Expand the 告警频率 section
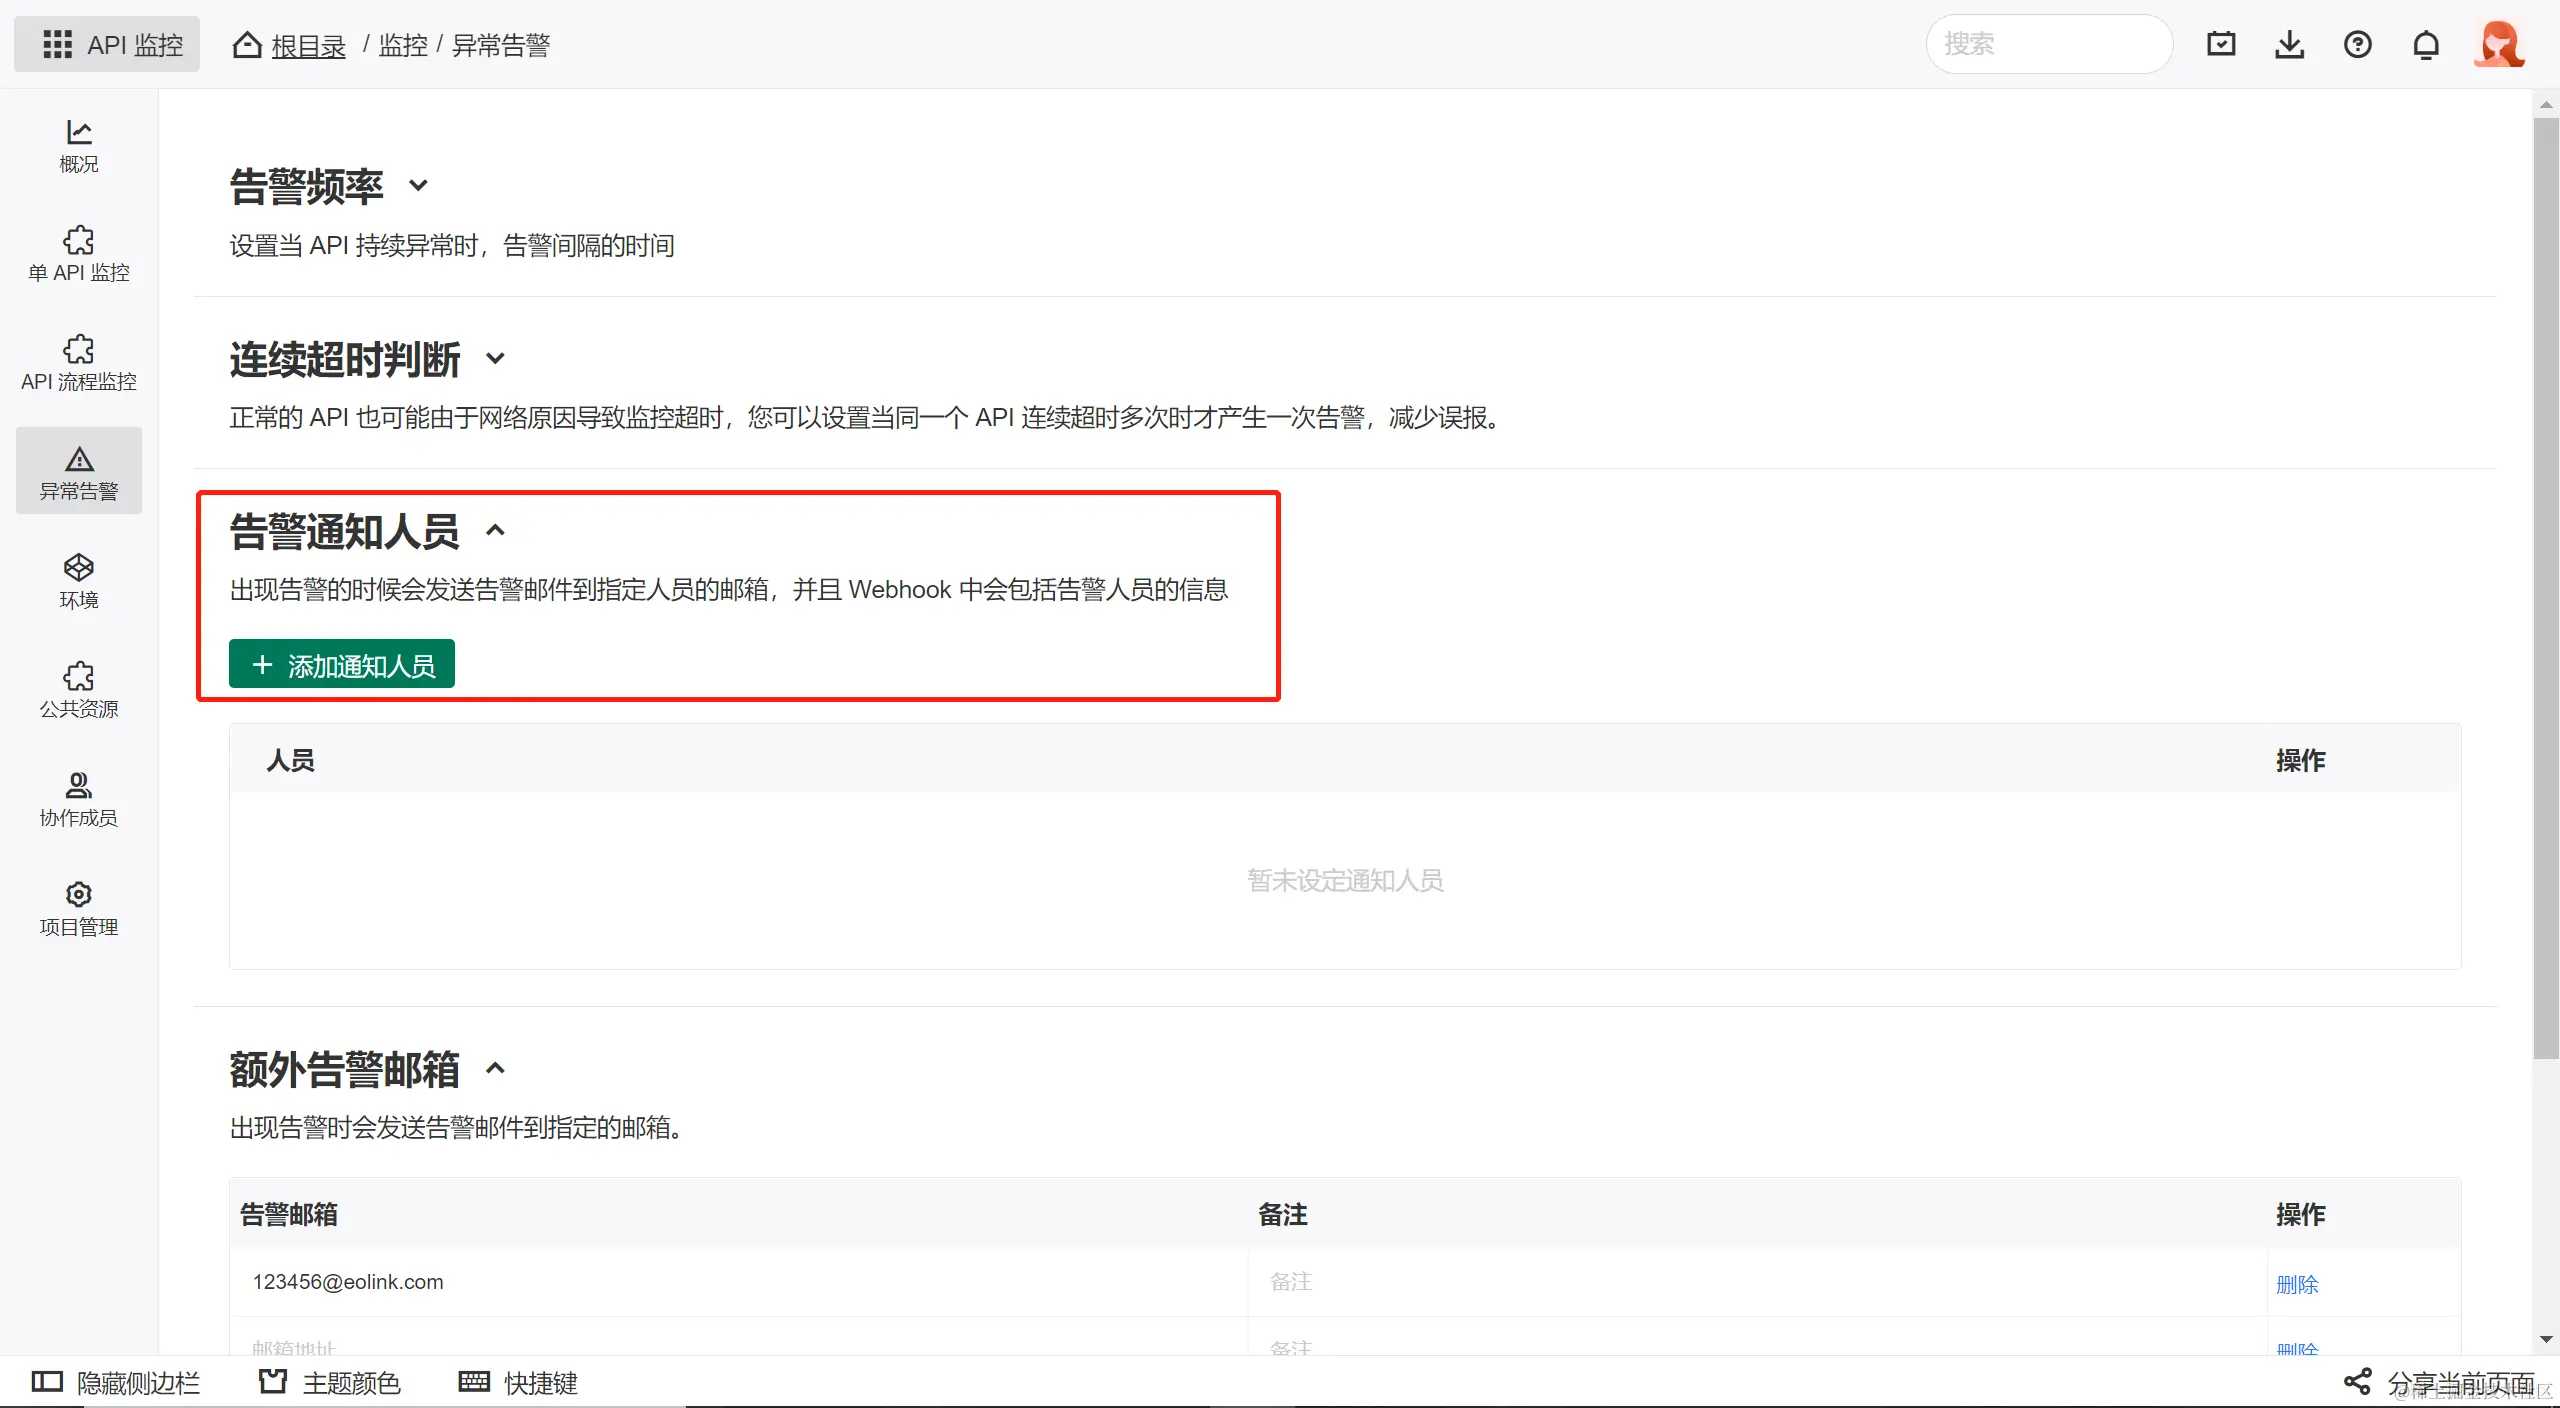Screen dimensions: 2560x1408 (419, 185)
